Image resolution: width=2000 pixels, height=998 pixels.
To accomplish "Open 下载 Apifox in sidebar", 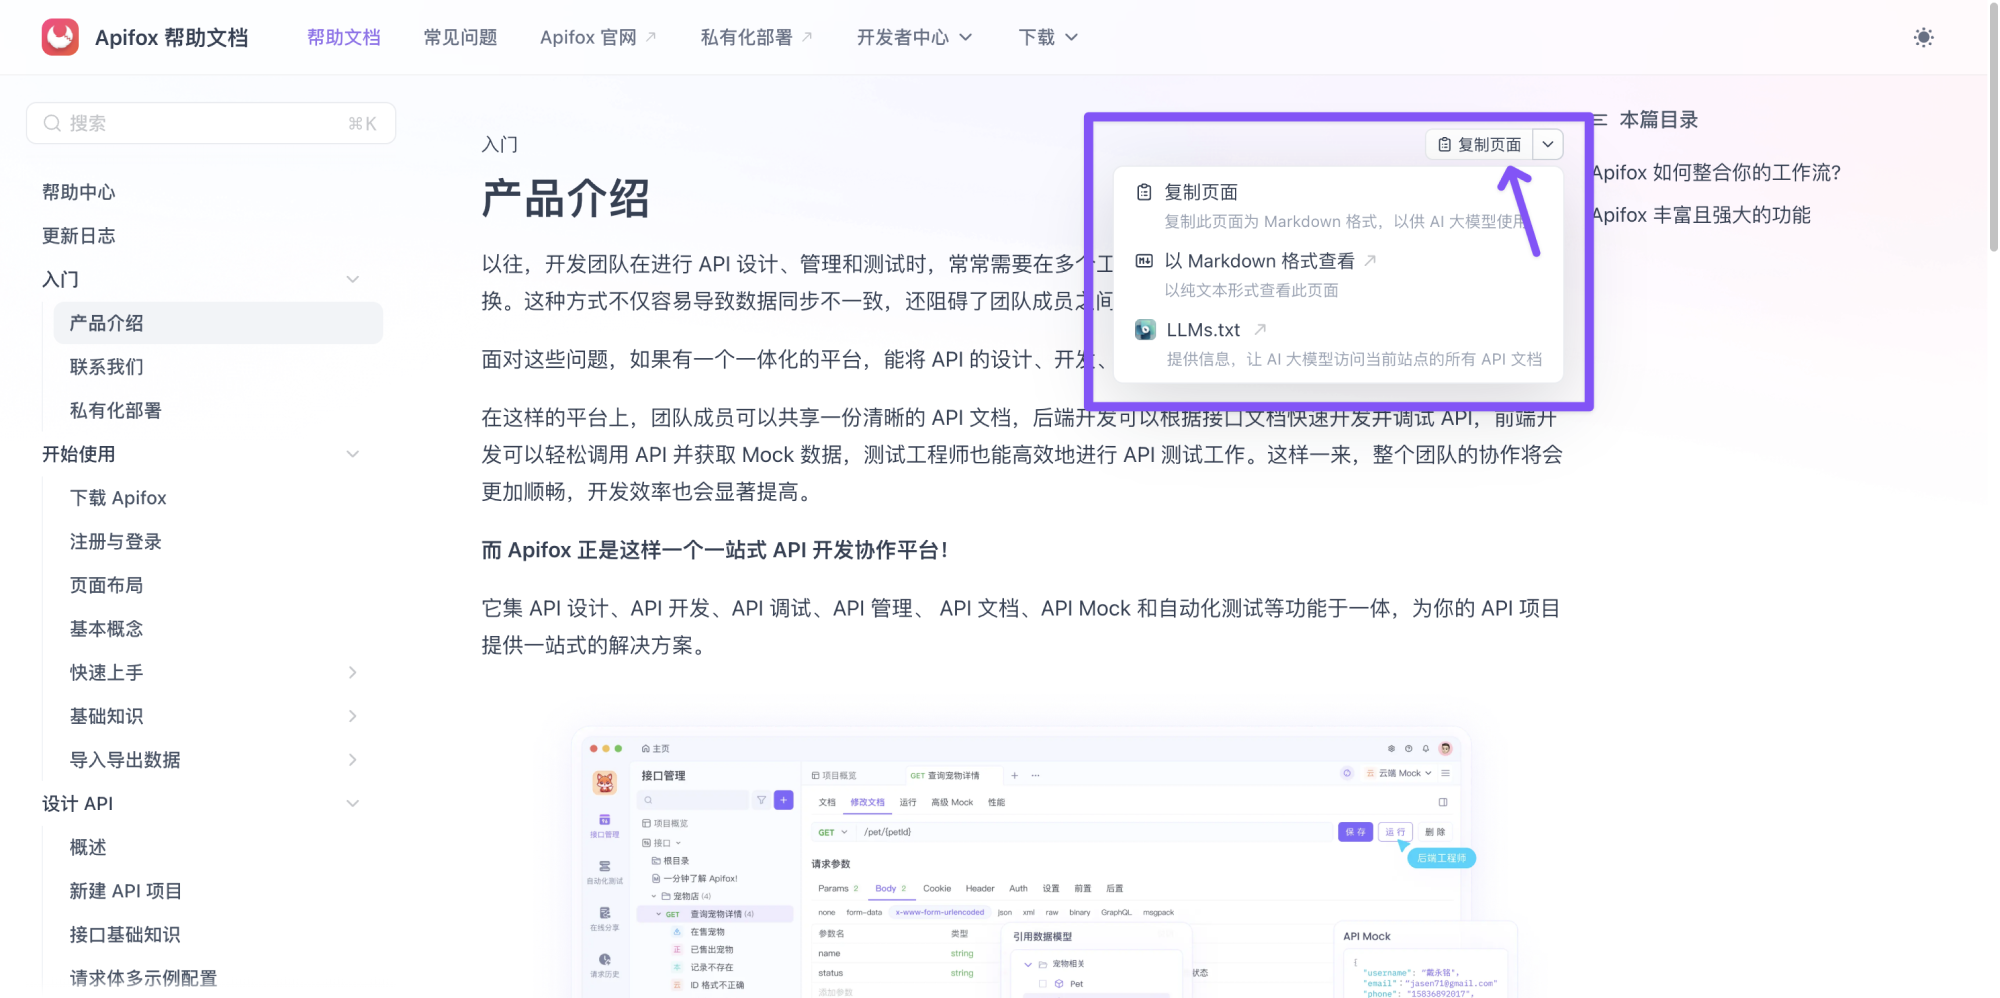I will pos(118,498).
